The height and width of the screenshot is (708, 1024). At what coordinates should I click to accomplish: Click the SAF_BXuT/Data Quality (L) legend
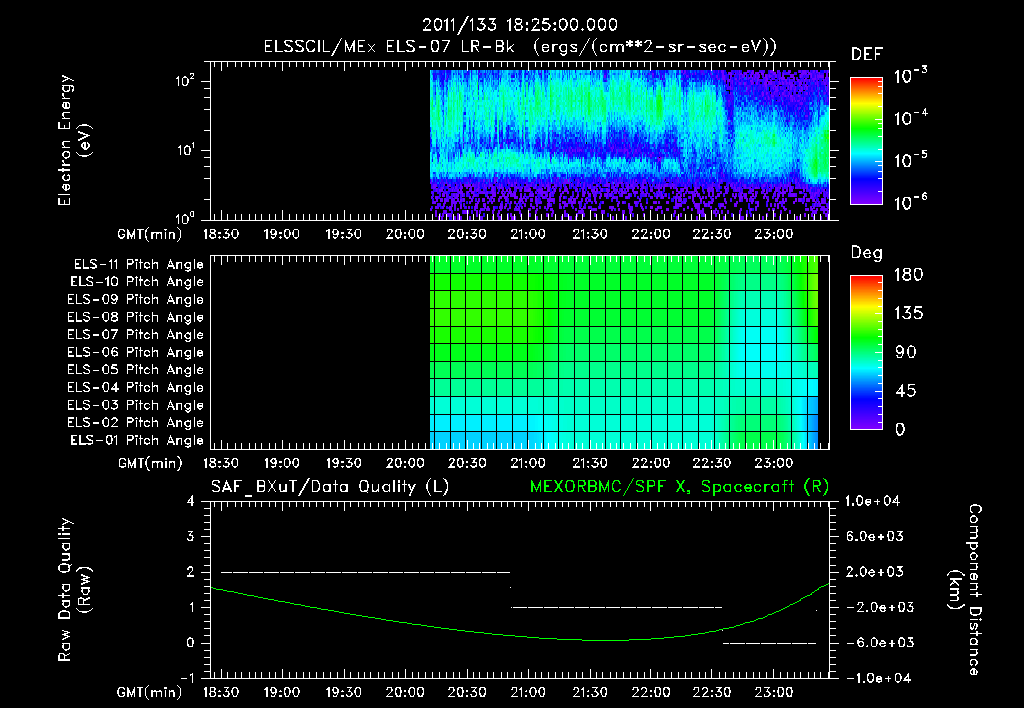330,487
